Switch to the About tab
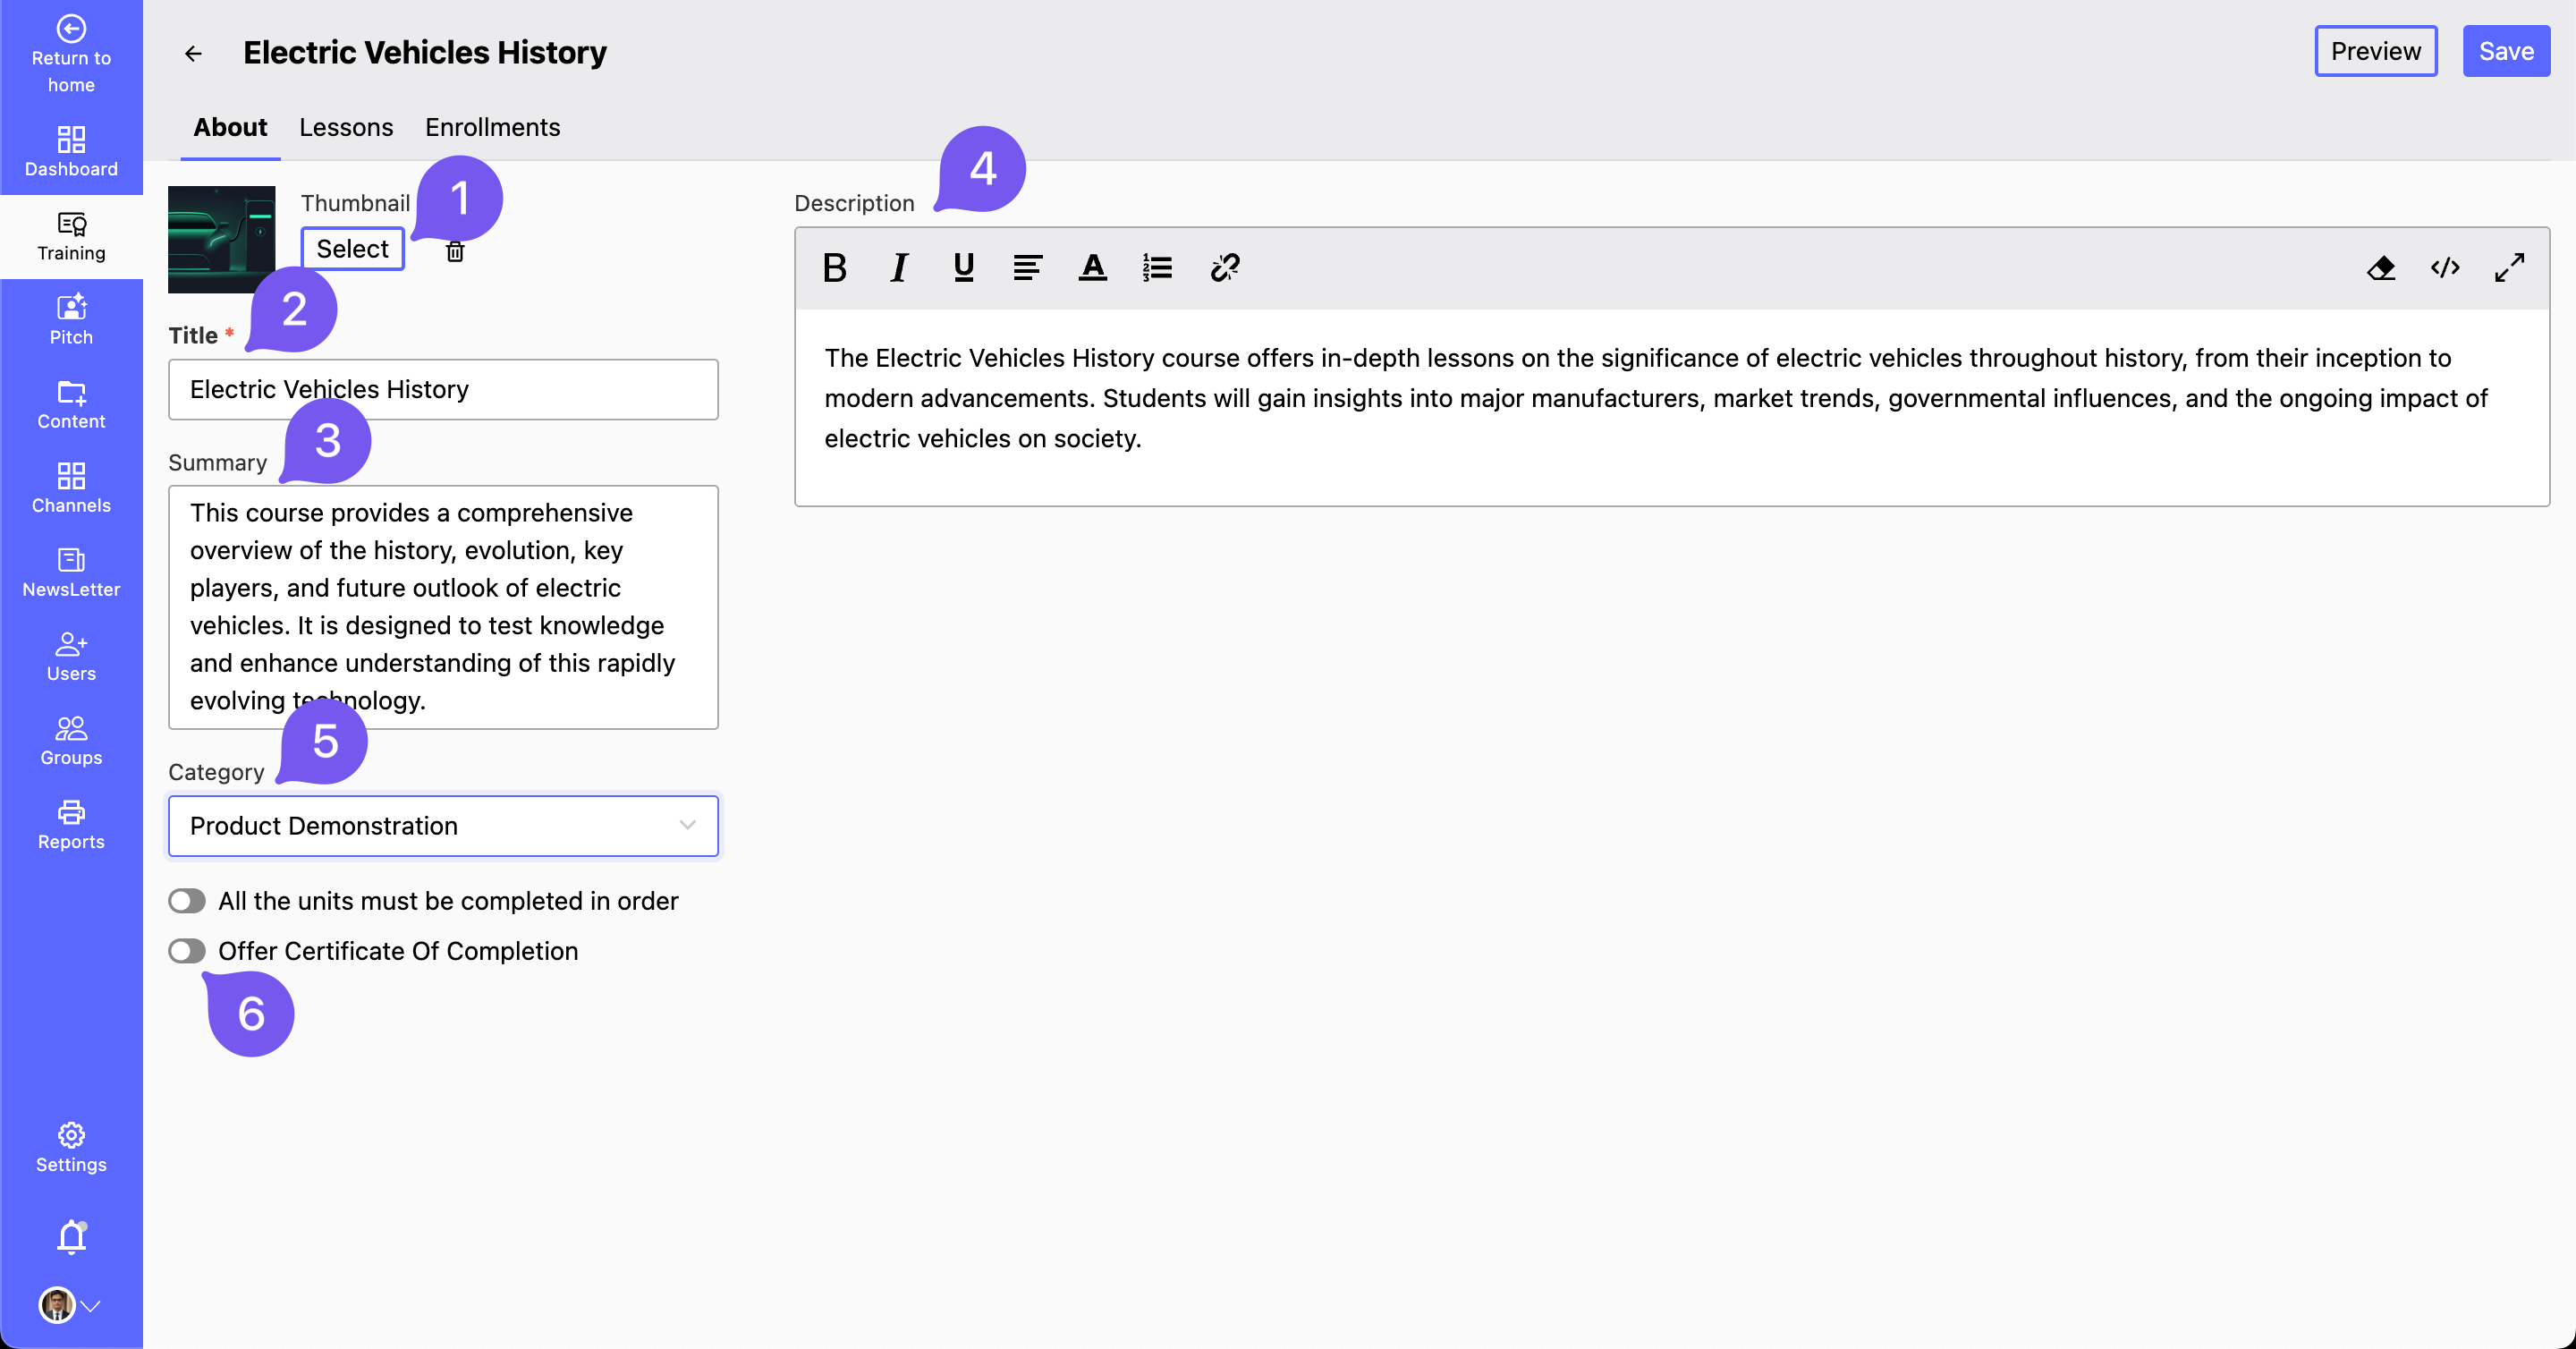Viewport: 2576px width, 1349px height. (230, 128)
